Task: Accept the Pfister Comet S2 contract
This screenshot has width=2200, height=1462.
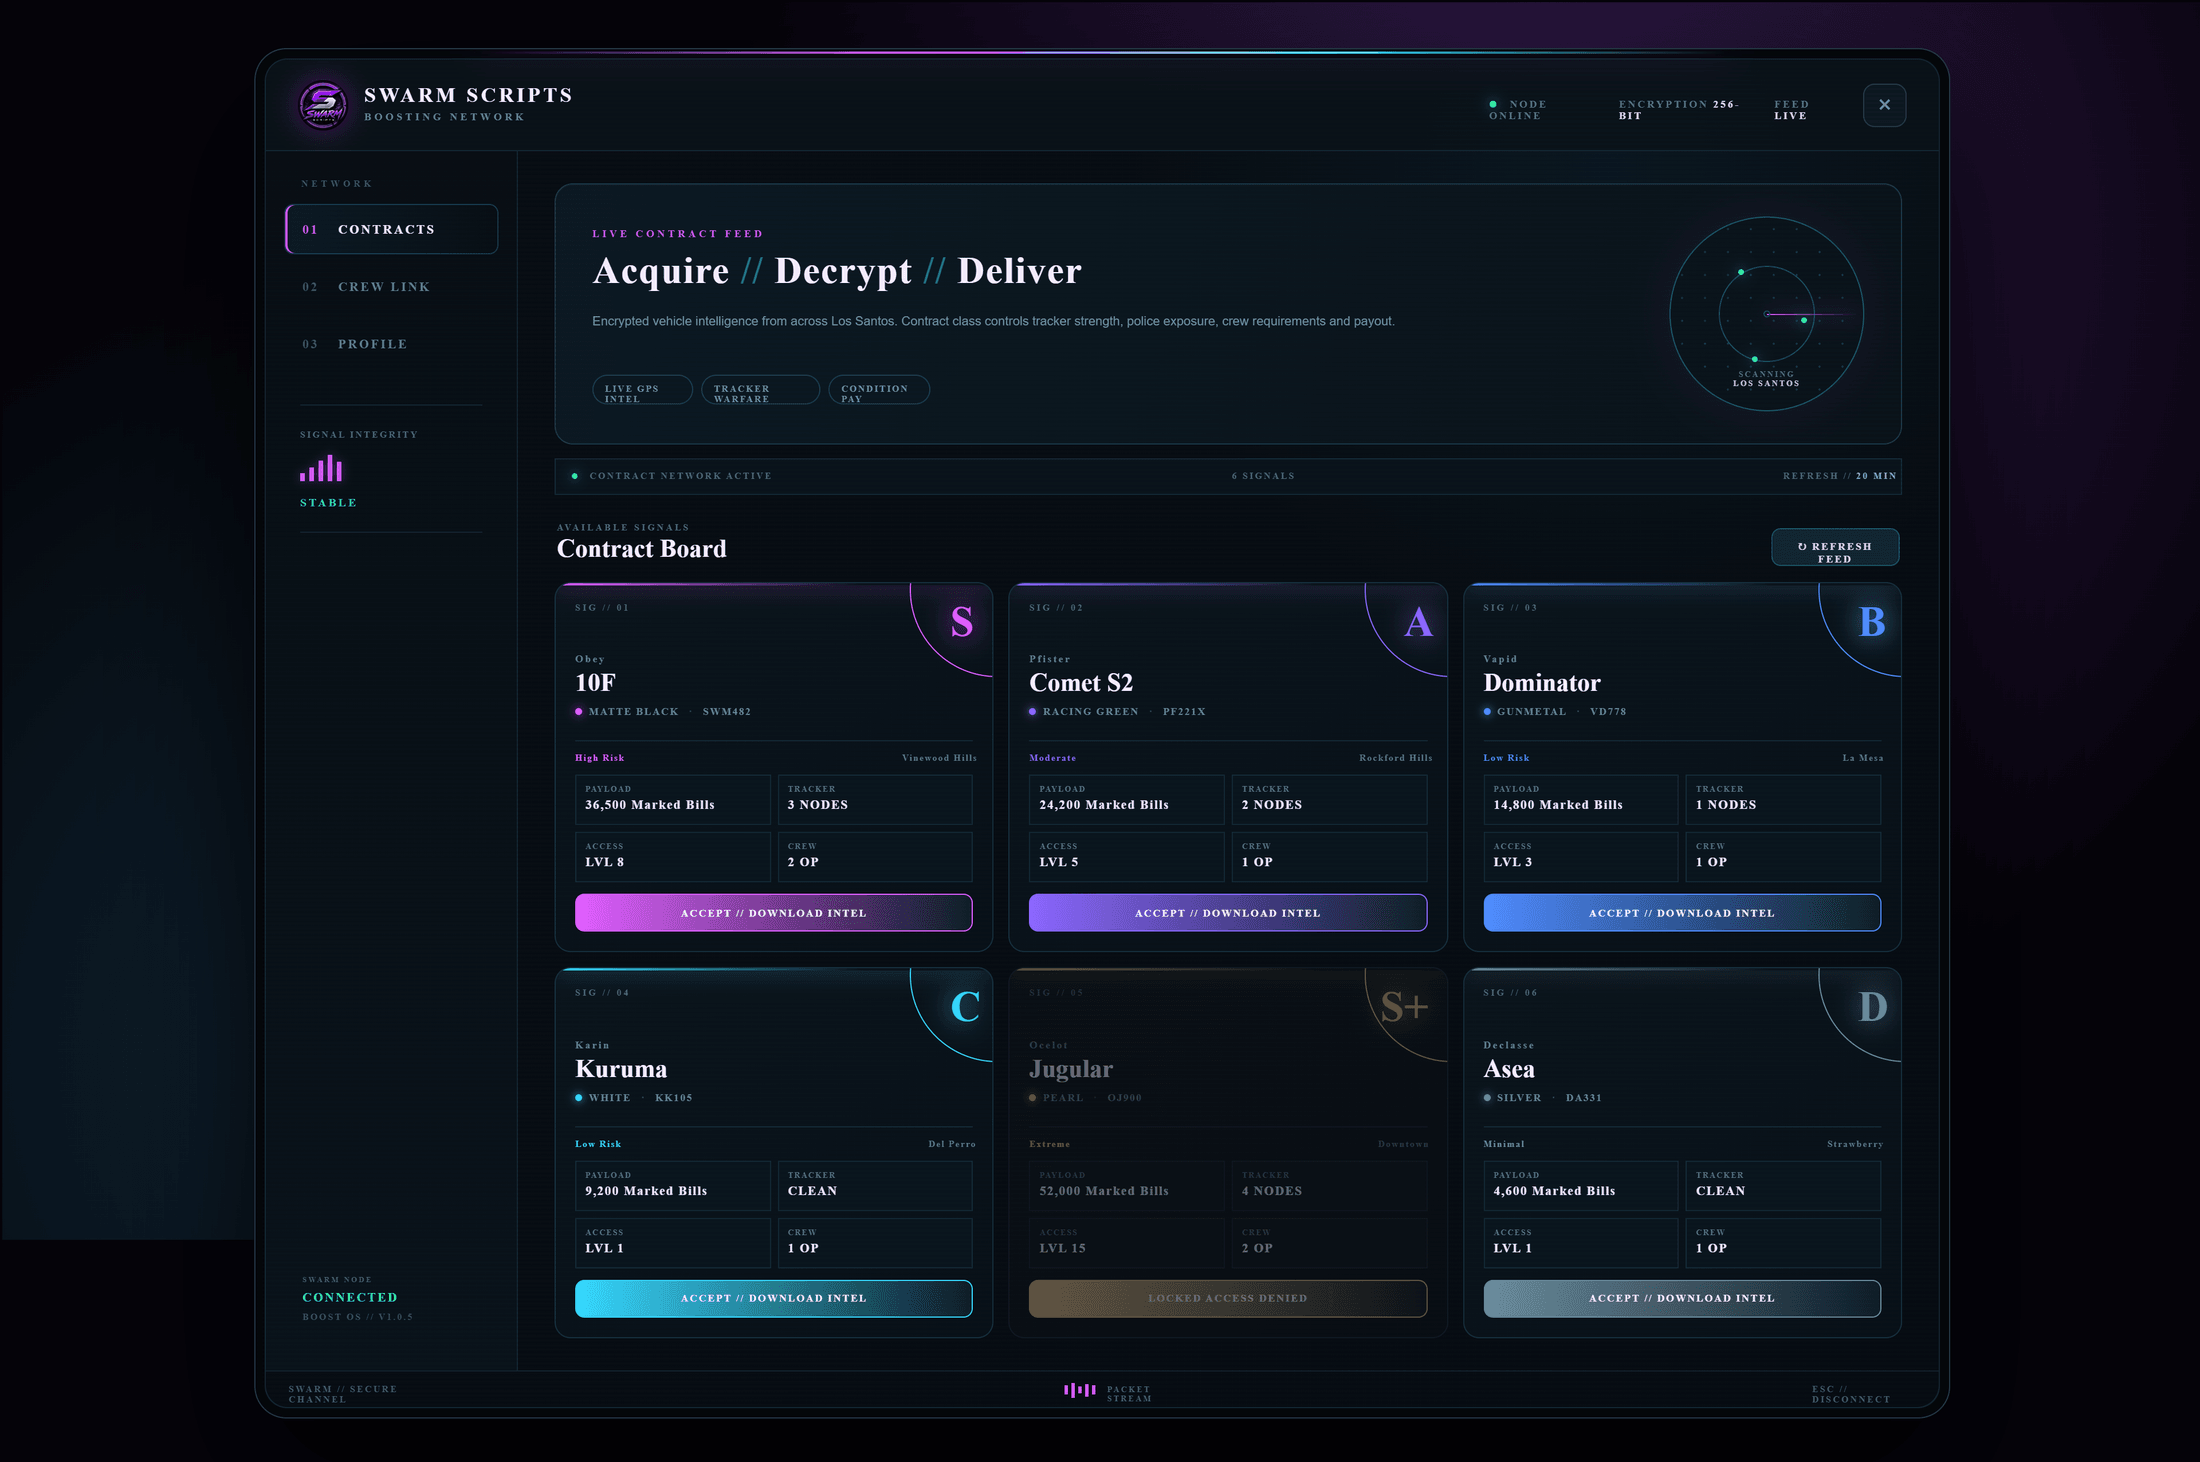Action: pos(1228,913)
